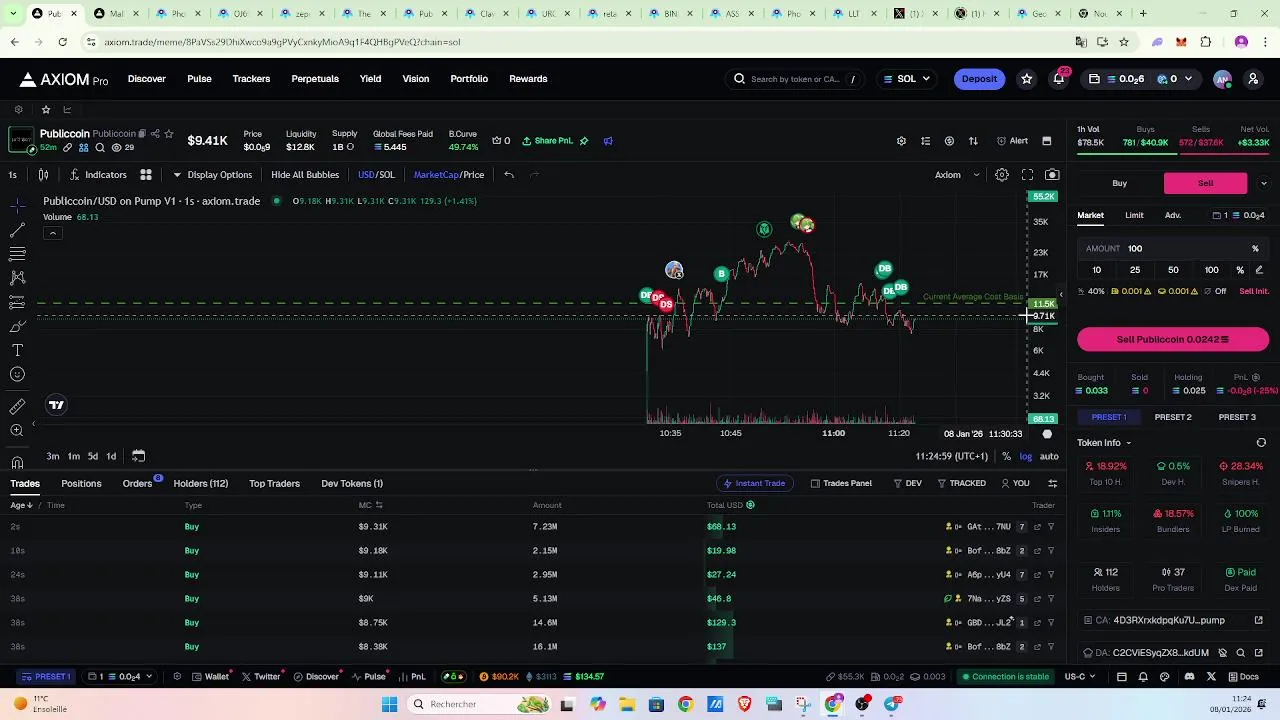Open the Axiom chart source dropdown
This screenshot has width=1280, height=720.
click(957, 175)
